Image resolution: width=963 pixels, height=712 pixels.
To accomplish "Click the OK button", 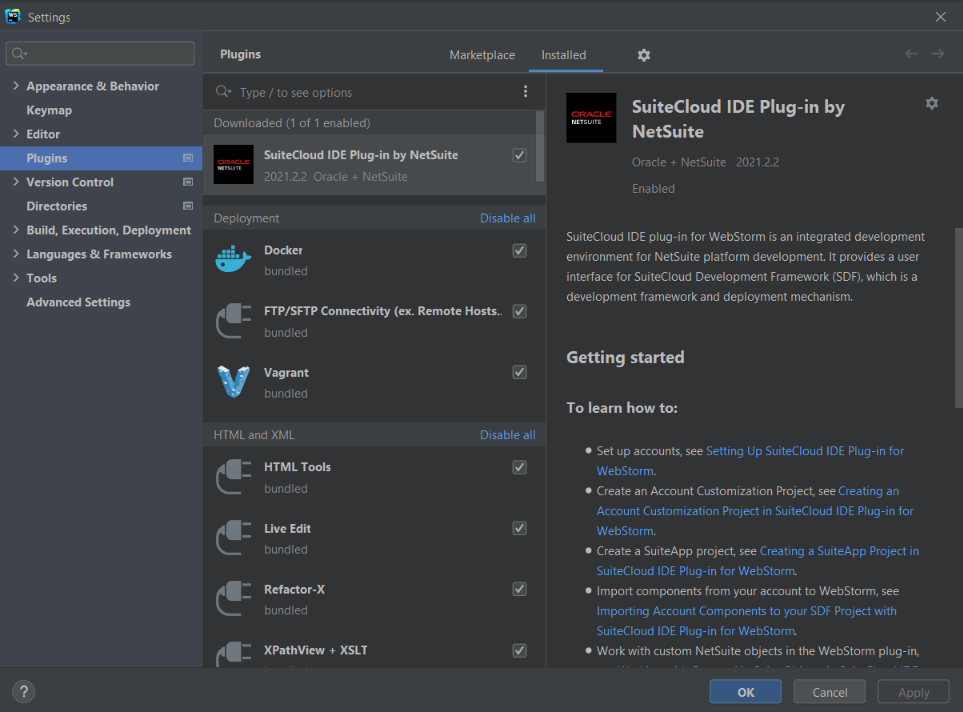I will coord(746,692).
